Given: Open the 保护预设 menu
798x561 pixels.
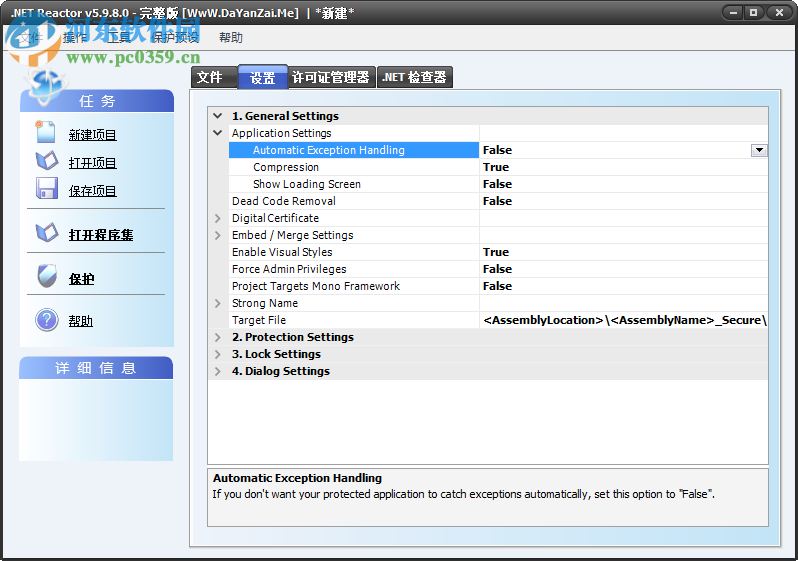Looking at the screenshot, I should pos(176,38).
